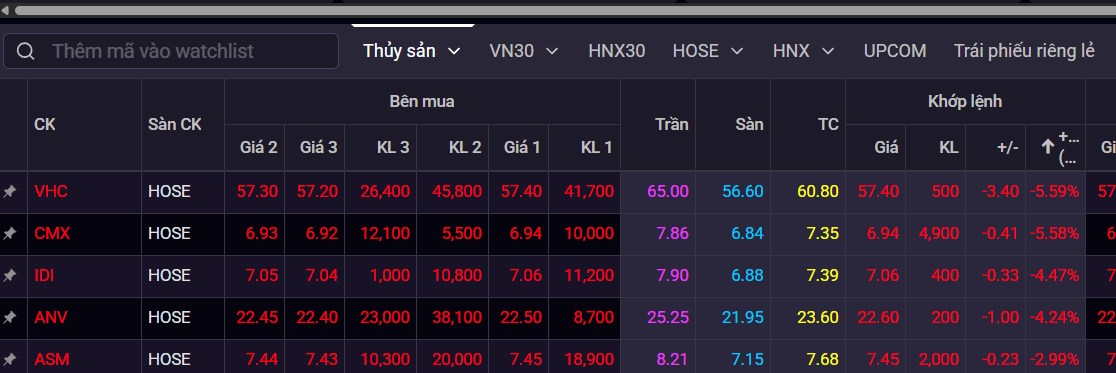Click ASM floor price 7.15
The image size is (1116, 373).
pos(747,359)
